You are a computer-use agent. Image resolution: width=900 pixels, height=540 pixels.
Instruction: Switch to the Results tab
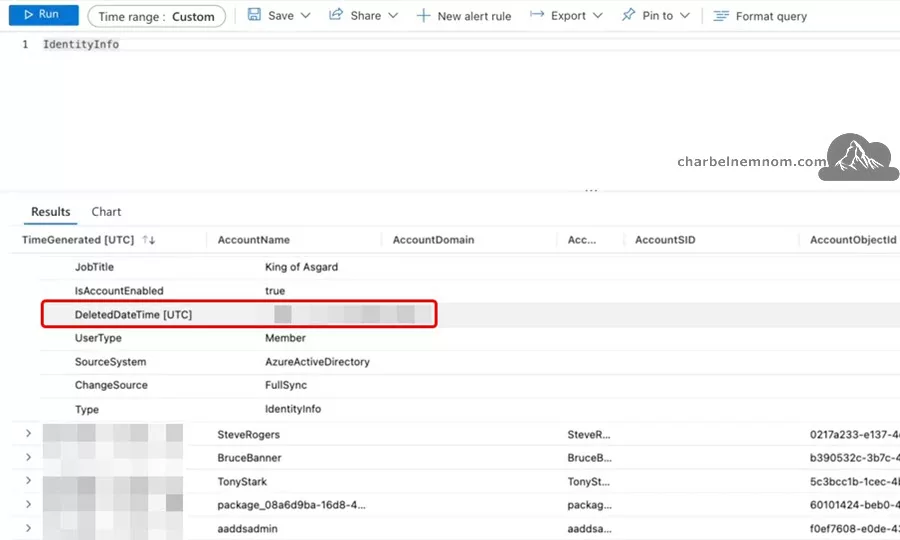(x=51, y=212)
